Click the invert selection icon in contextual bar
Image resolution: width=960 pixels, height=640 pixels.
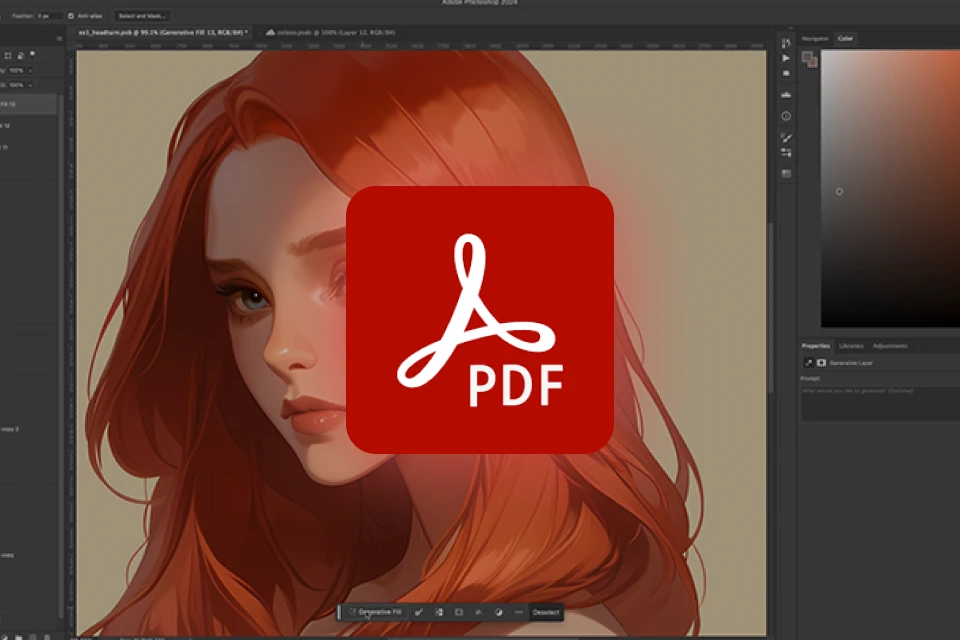439,612
